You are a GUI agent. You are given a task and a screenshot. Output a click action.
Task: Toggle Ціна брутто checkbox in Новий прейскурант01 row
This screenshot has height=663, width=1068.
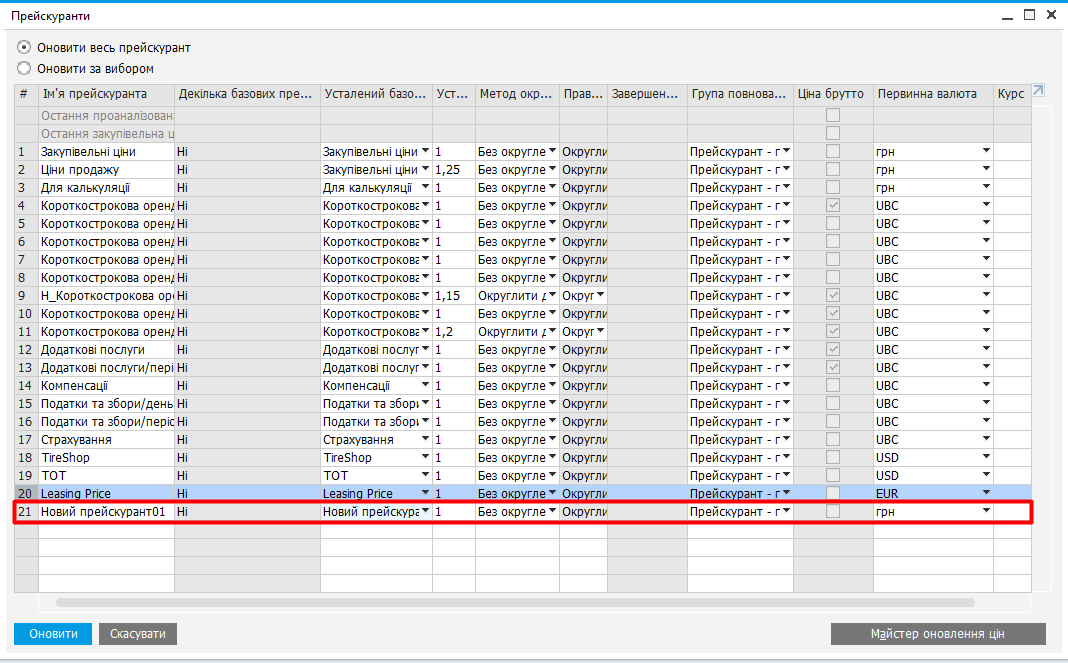[x=832, y=511]
